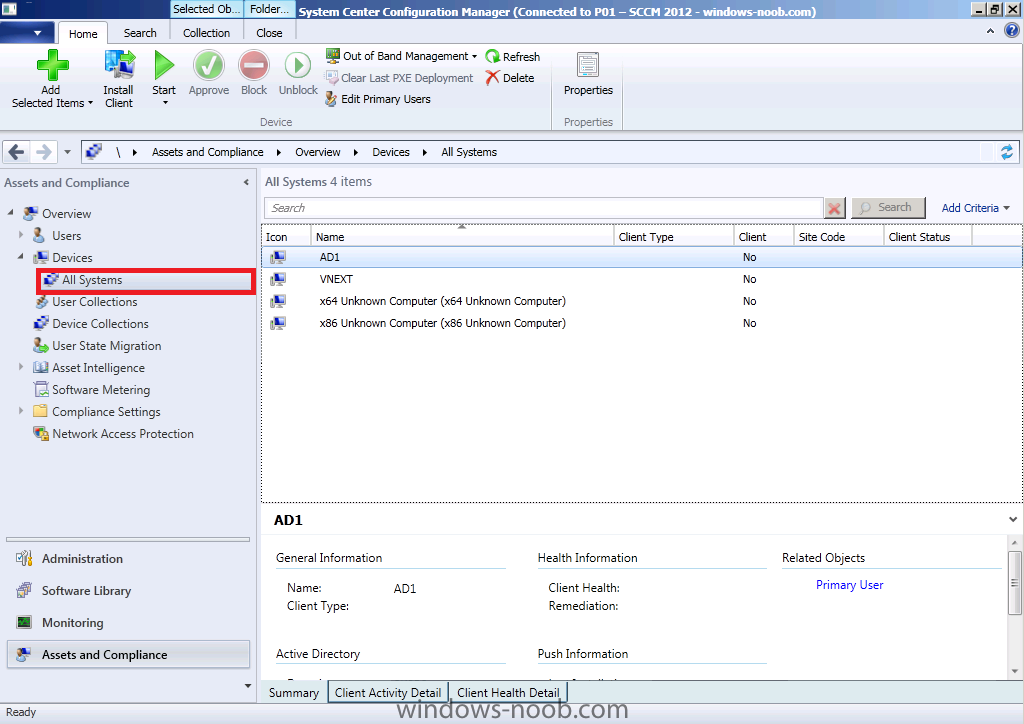This screenshot has width=1024, height=724.
Task: Switch to the Home ribbon tab
Action: [x=83, y=33]
